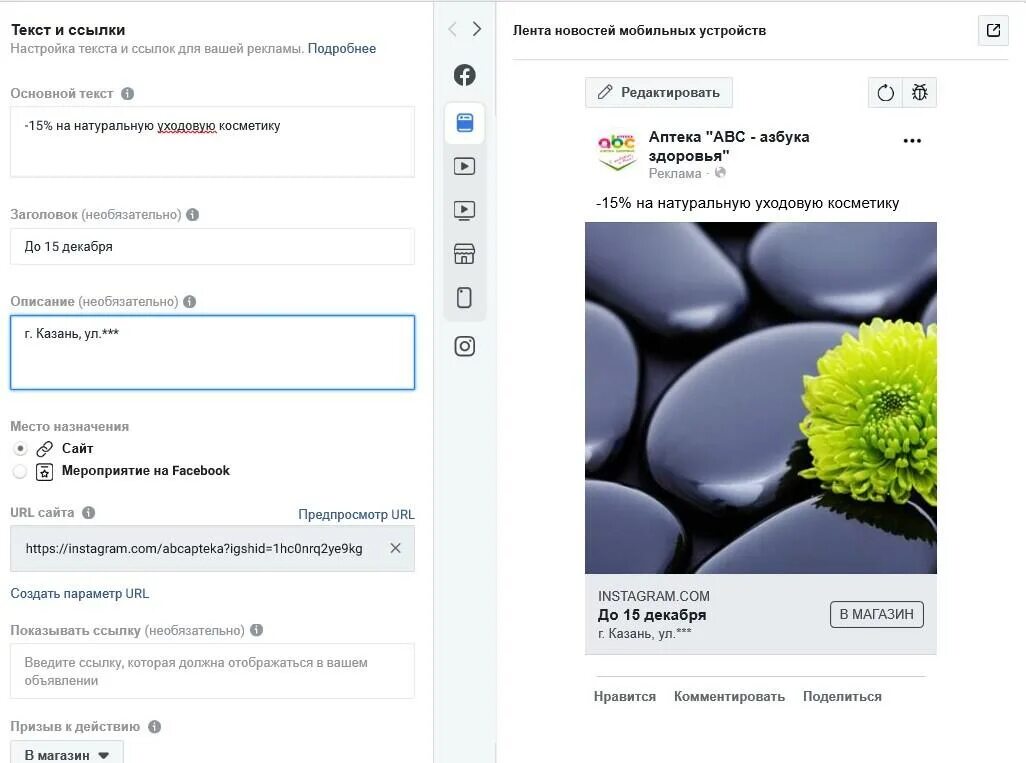The image size is (1026, 763).
Task: Select the Facebook placement preview icon
Action: [x=463, y=74]
